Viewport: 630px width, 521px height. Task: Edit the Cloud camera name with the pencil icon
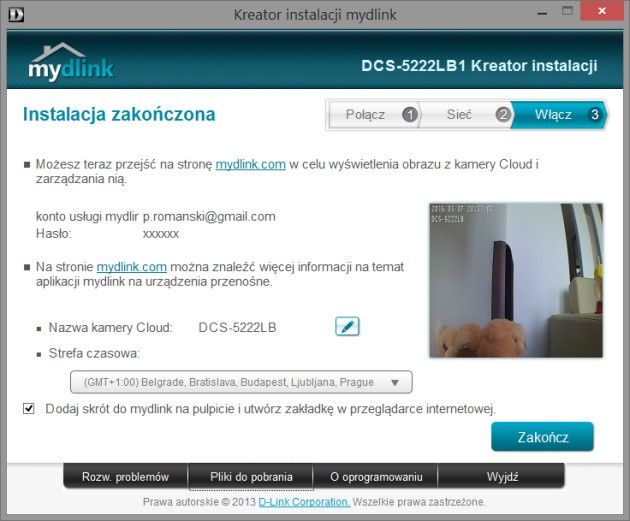point(347,326)
